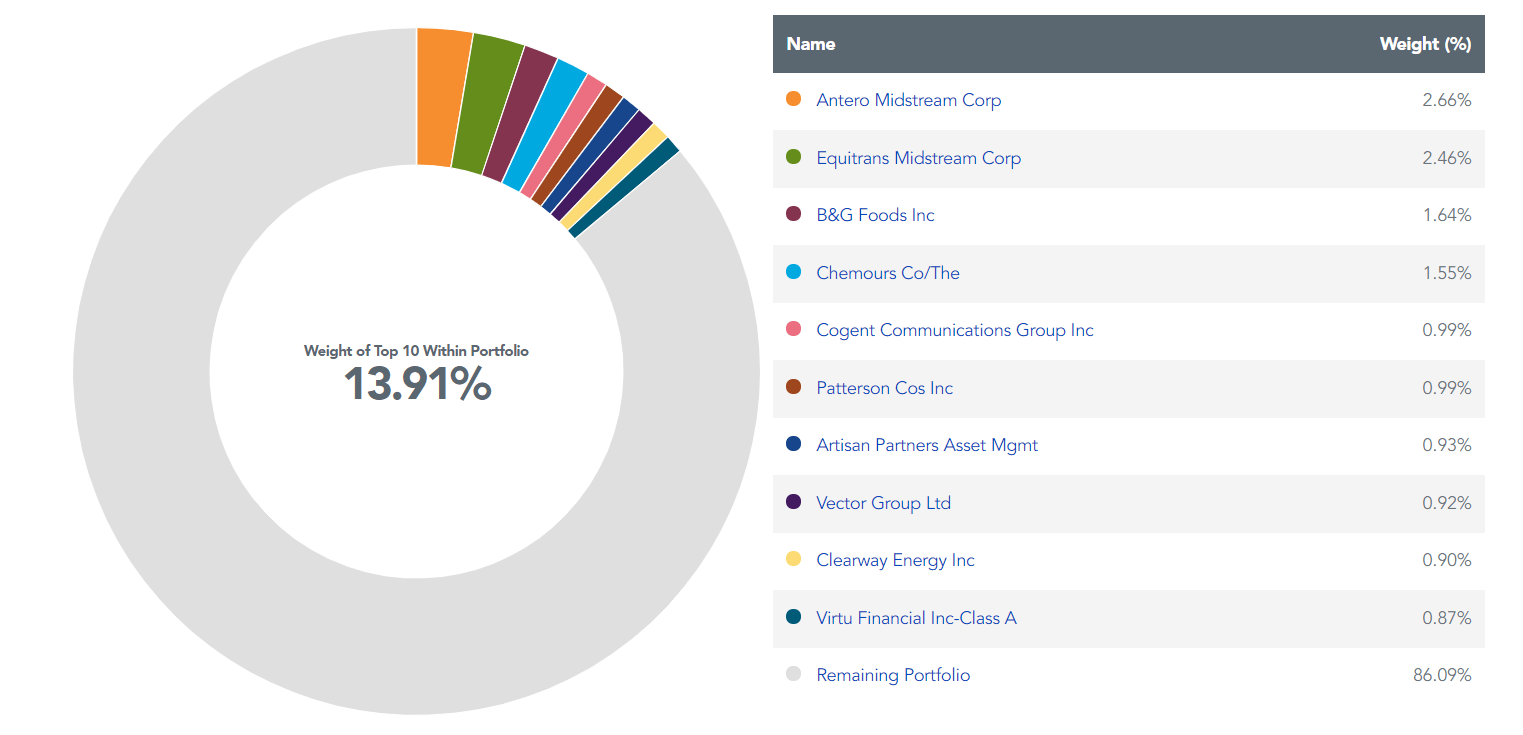Click the purple Vector Group legend marker
This screenshot has width=1523, height=735.
[x=794, y=503]
